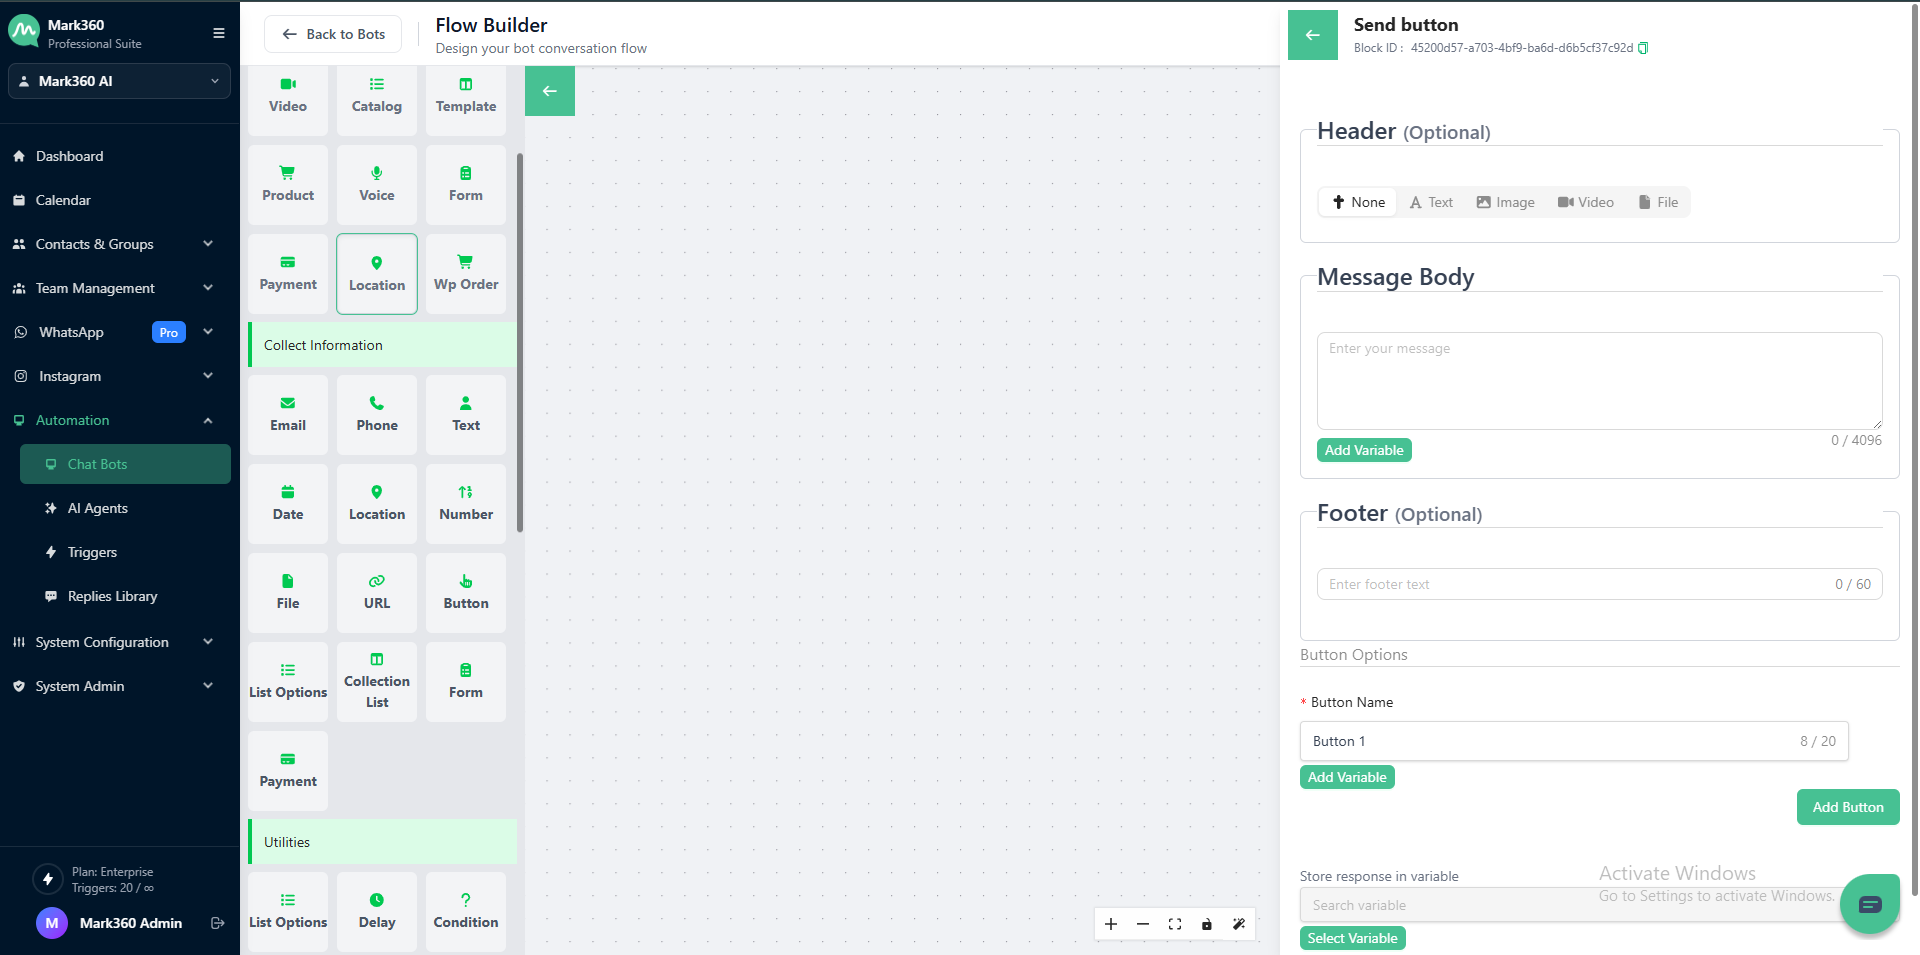1920x955 pixels.
Task: Toggle the canvas lock icon
Action: [1207, 924]
